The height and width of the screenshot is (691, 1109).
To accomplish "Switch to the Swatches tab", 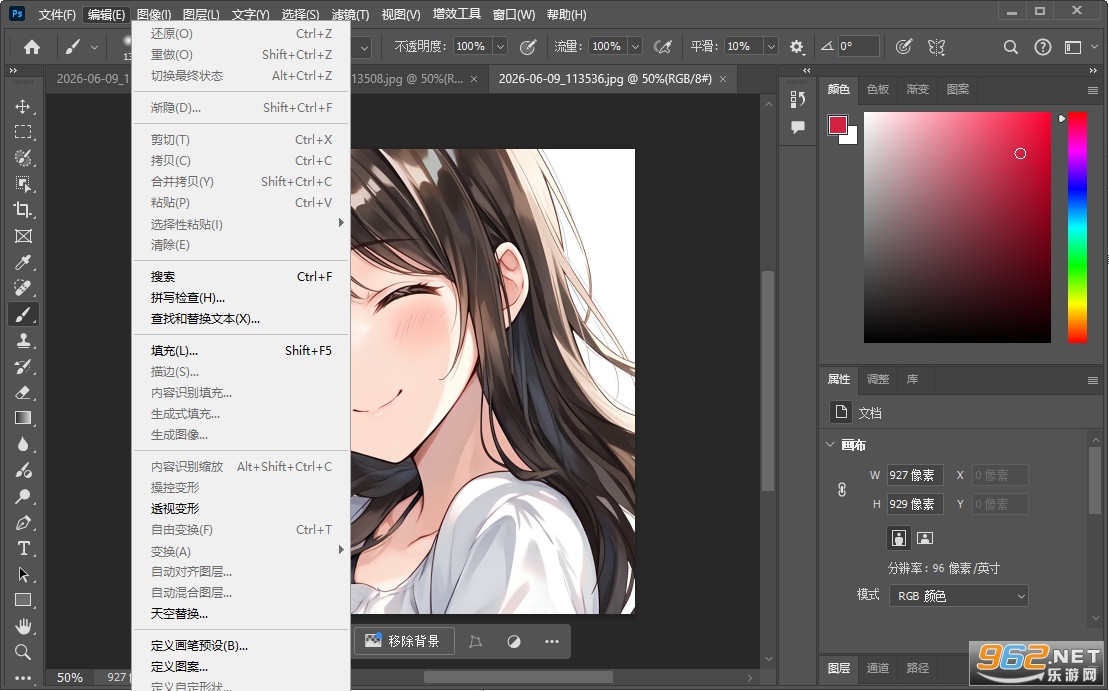I will tap(878, 89).
